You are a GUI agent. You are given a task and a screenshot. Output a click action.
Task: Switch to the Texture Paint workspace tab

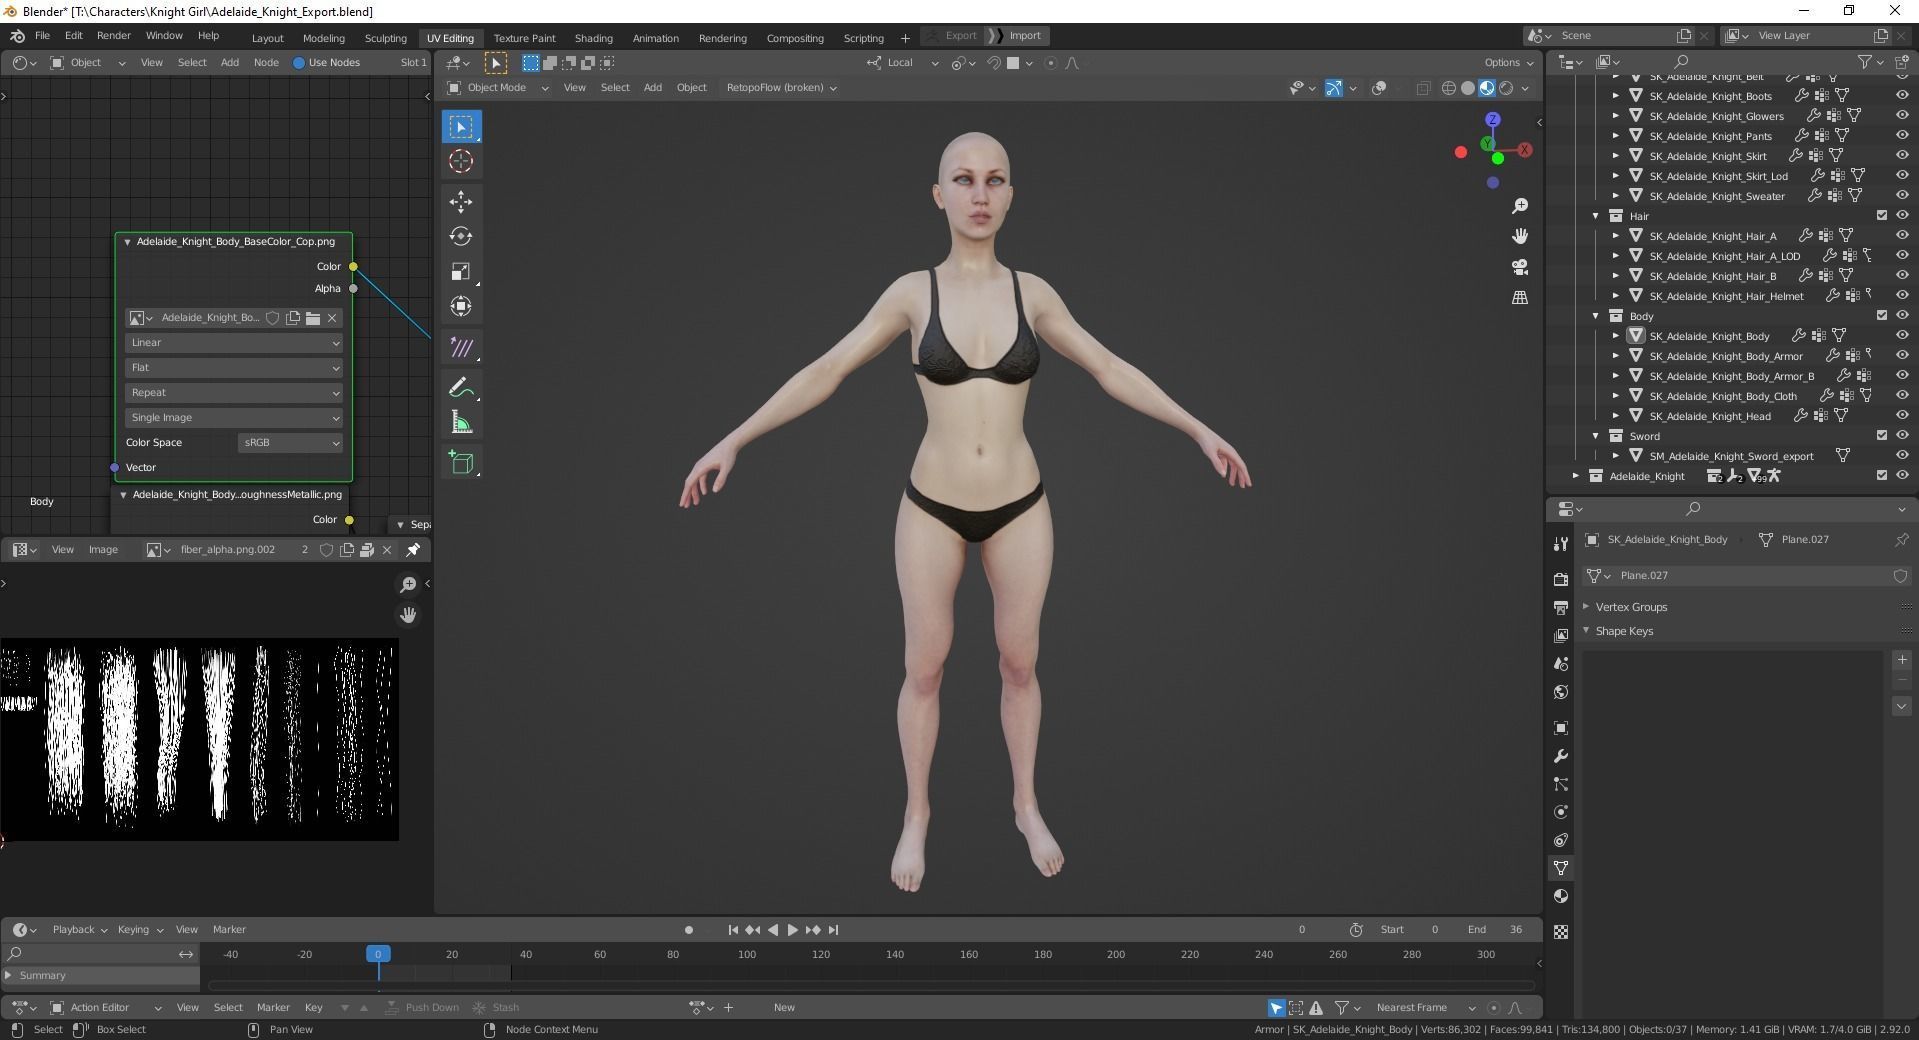pyautogui.click(x=524, y=38)
